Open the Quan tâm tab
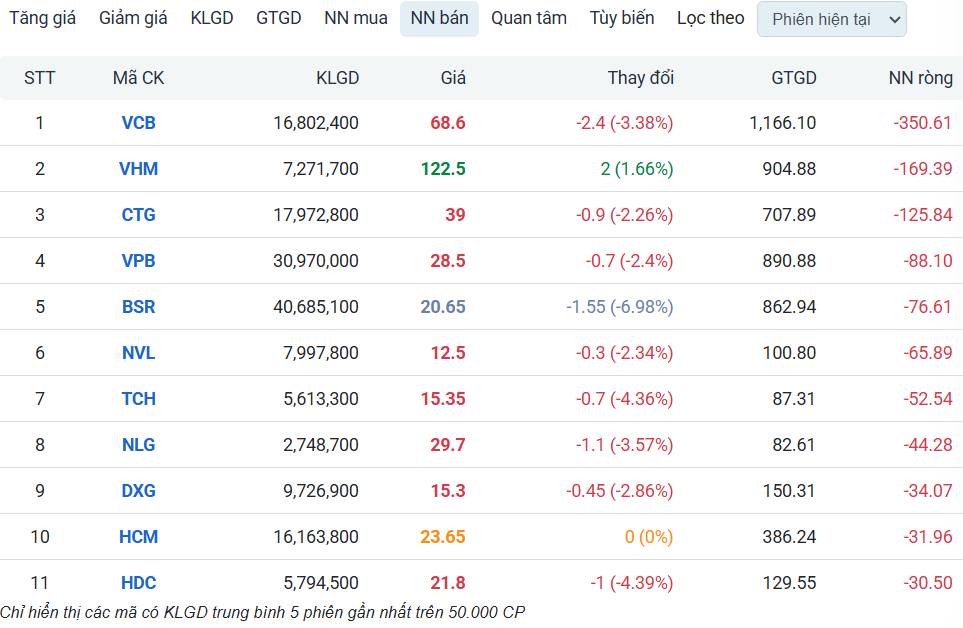This screenshot has width=963, height=628. pyautogui.click(x=529, y=18)
